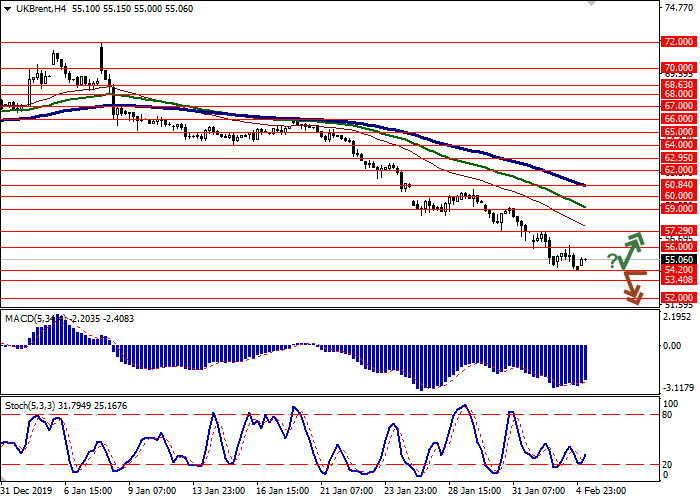Screen dimensions: 700x500
Task: Click the 52.000 support level label
Action: [678, 298]
